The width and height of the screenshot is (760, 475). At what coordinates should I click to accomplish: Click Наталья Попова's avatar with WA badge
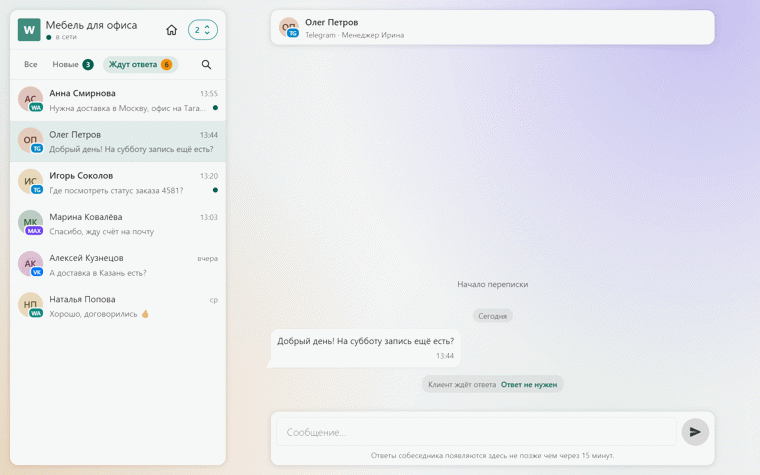click(31, 305)
